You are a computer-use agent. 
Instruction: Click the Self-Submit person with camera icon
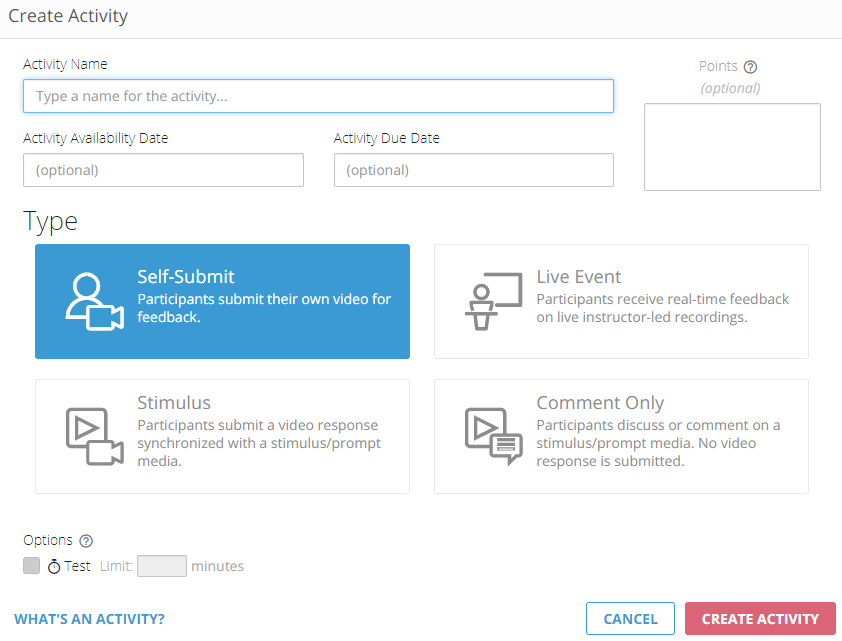coord(95,302)
